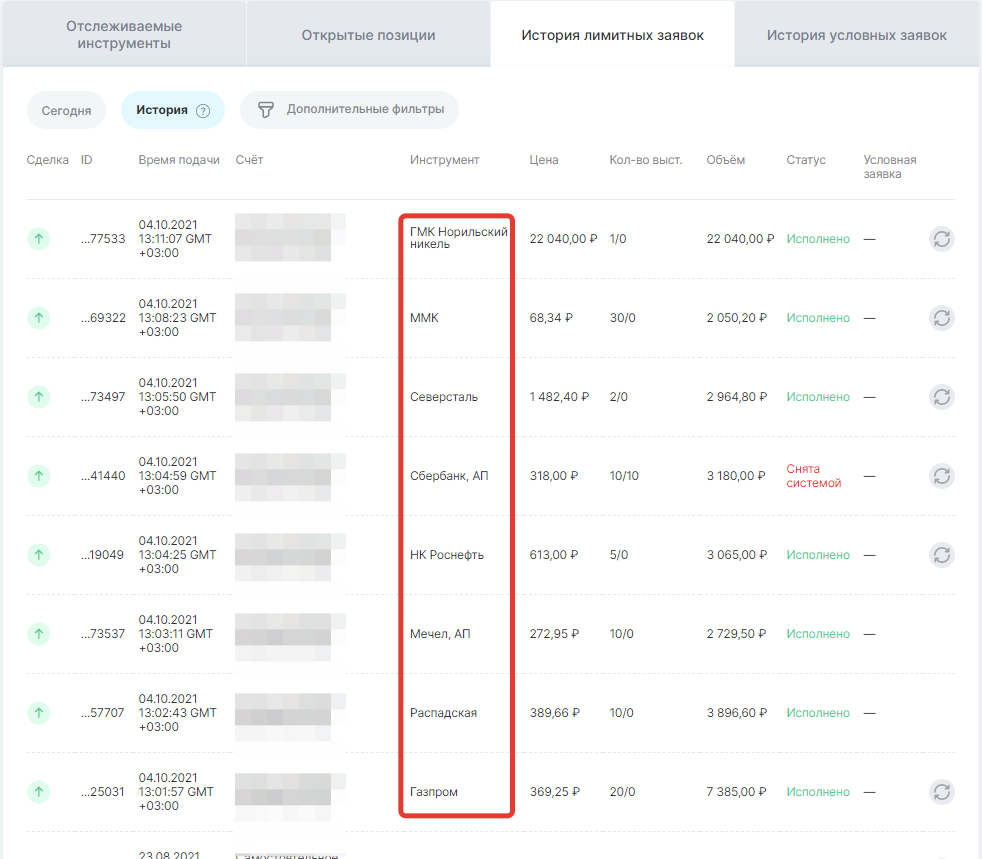
Task: Click price 22 040,00 ₽ in Цена column
Action: click(563, 239)
